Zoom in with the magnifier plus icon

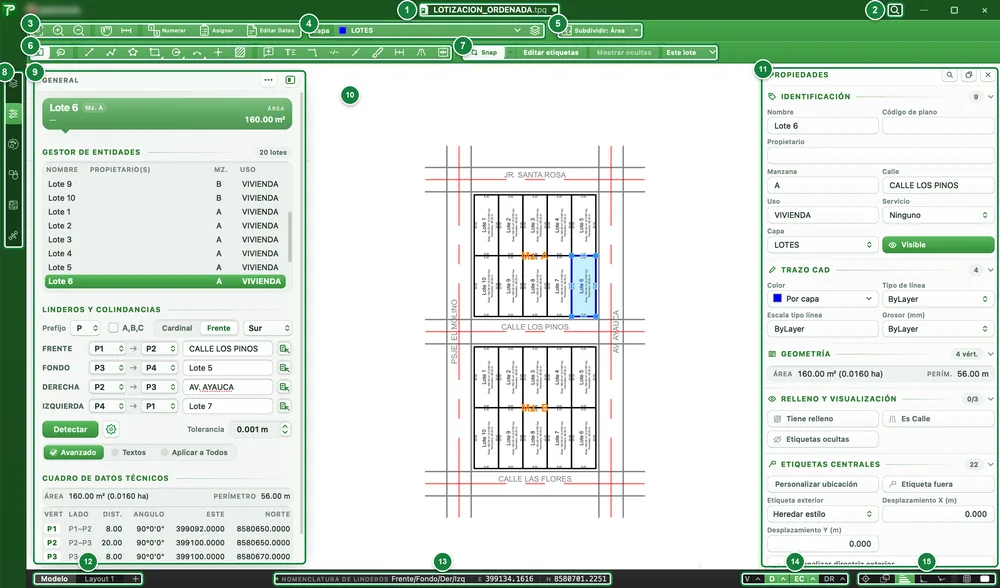(x=58, y=30)
